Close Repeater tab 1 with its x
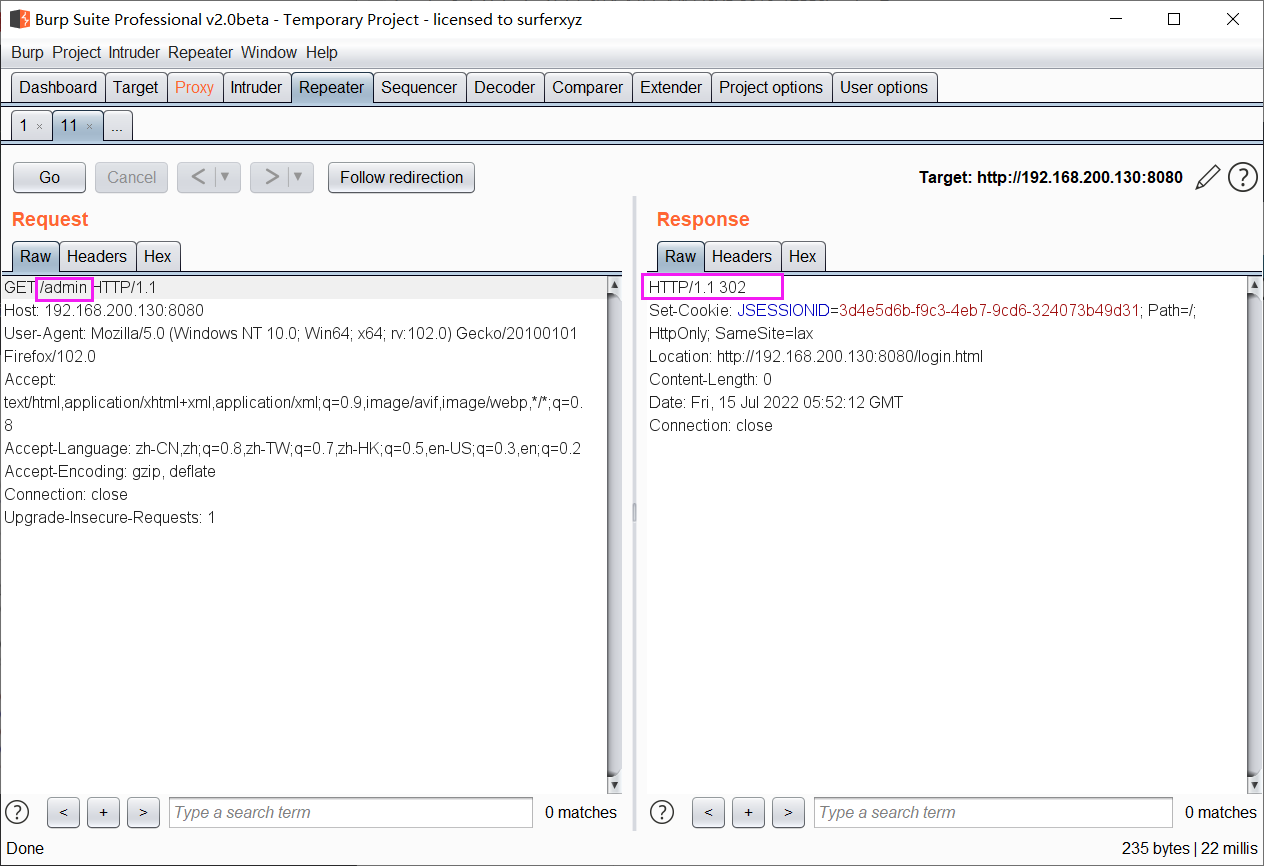The width and height of the screenshot is (1264, 866). [39, 127]
